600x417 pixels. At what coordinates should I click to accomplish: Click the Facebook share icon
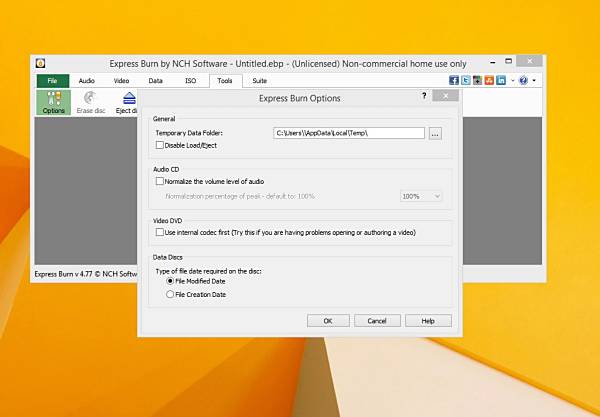click(x=454, y=80)
